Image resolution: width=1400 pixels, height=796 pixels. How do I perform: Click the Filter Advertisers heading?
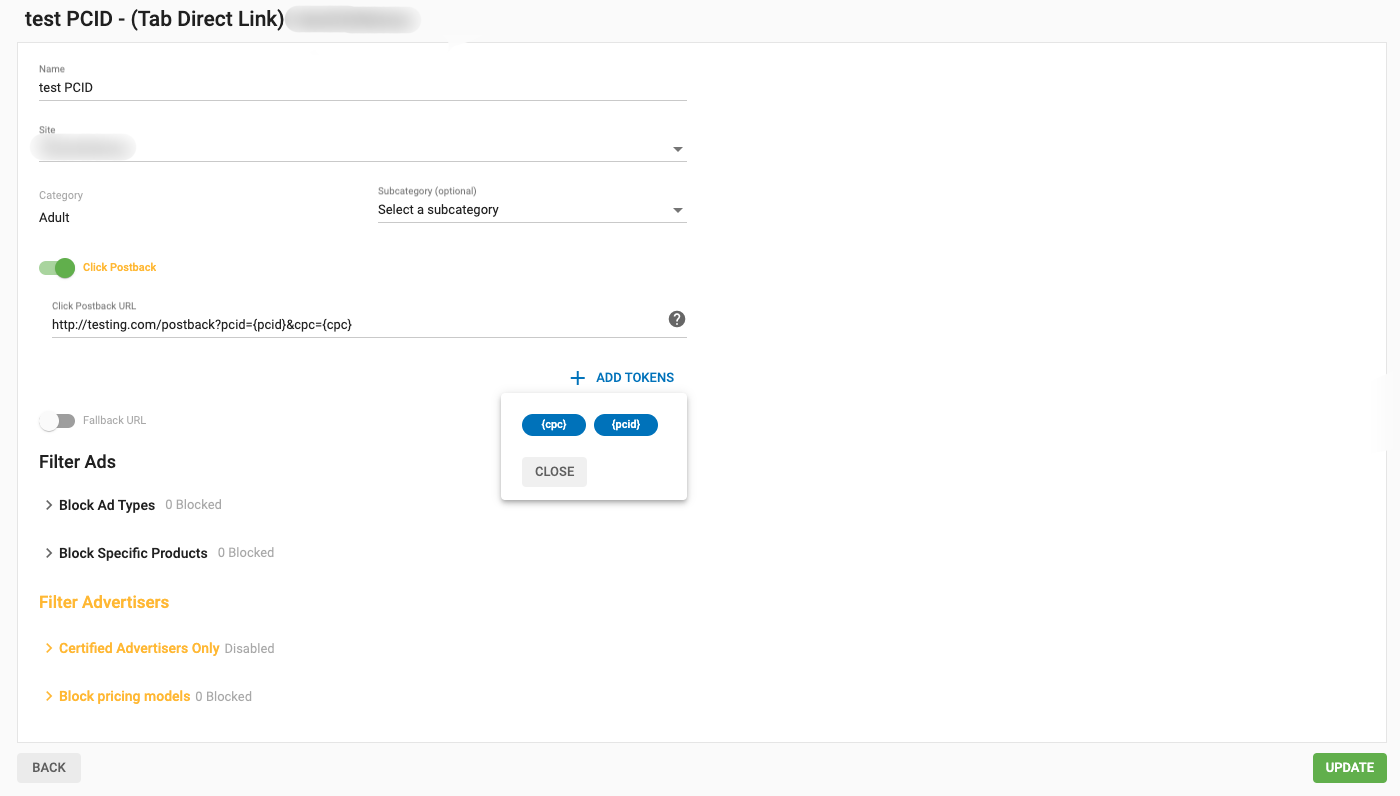[x=104, y=602]
